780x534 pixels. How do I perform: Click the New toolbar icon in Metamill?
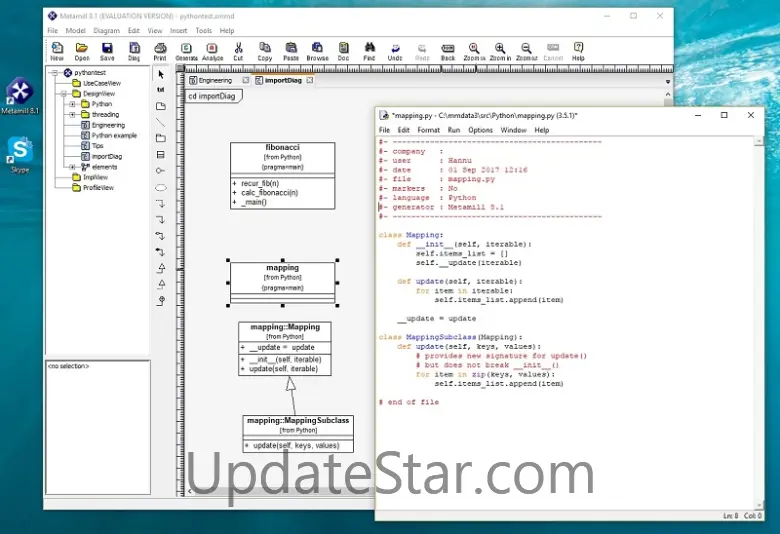[57, 51]
